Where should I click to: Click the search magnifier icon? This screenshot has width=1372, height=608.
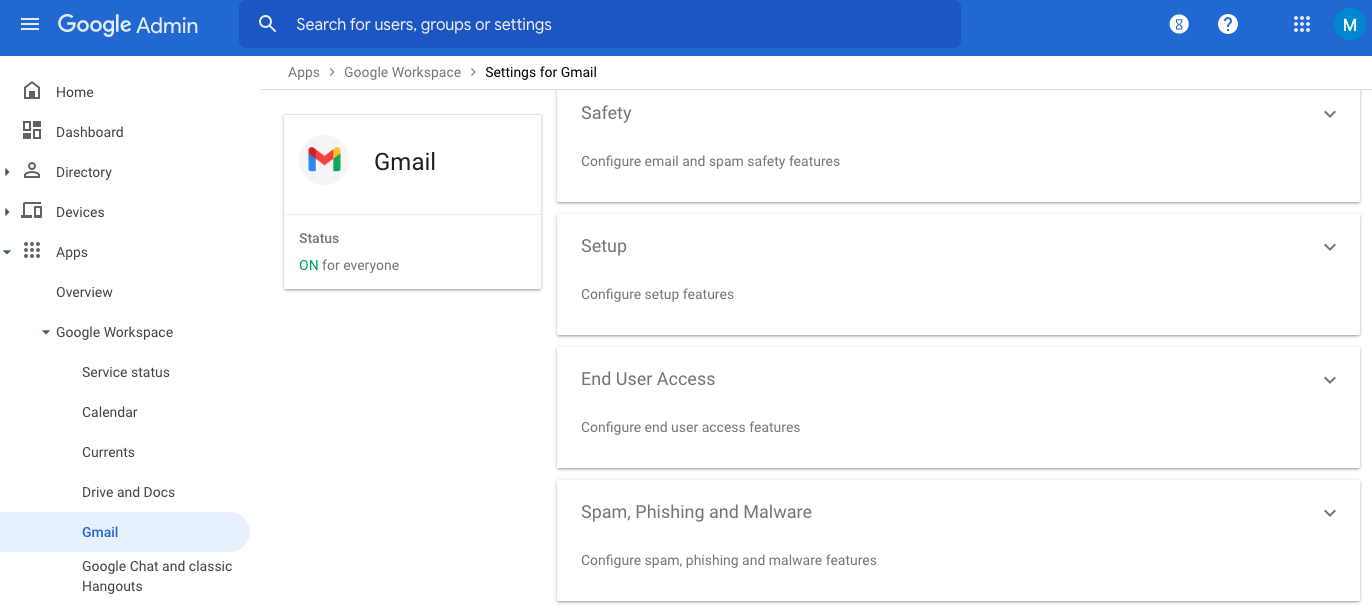click(267, 24)
